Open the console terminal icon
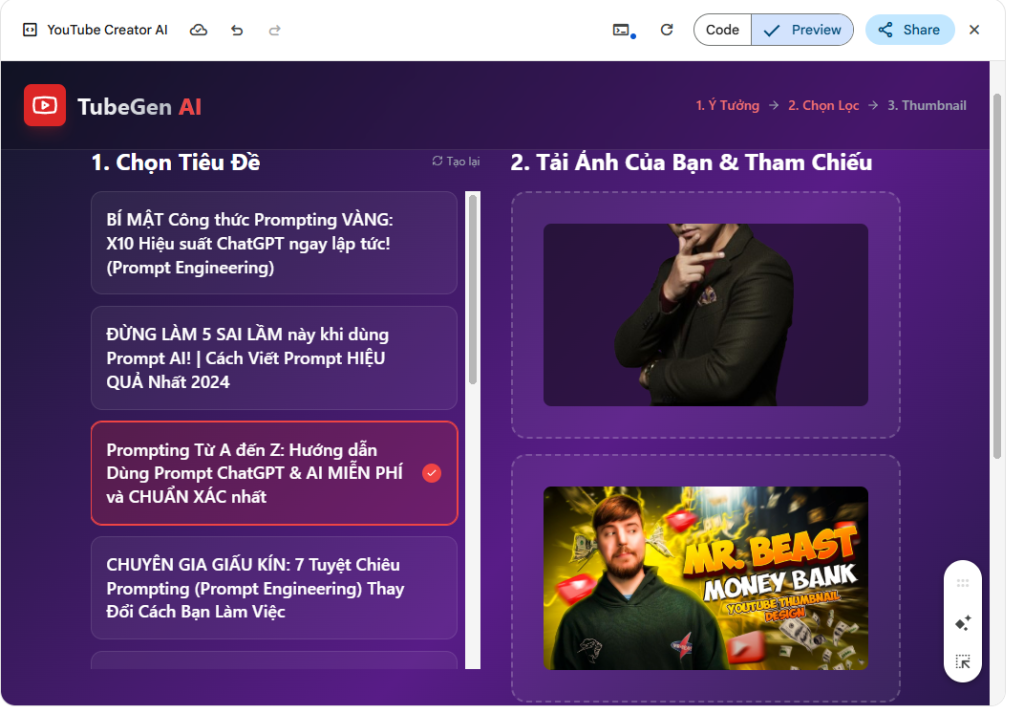 tap(622, 30)
